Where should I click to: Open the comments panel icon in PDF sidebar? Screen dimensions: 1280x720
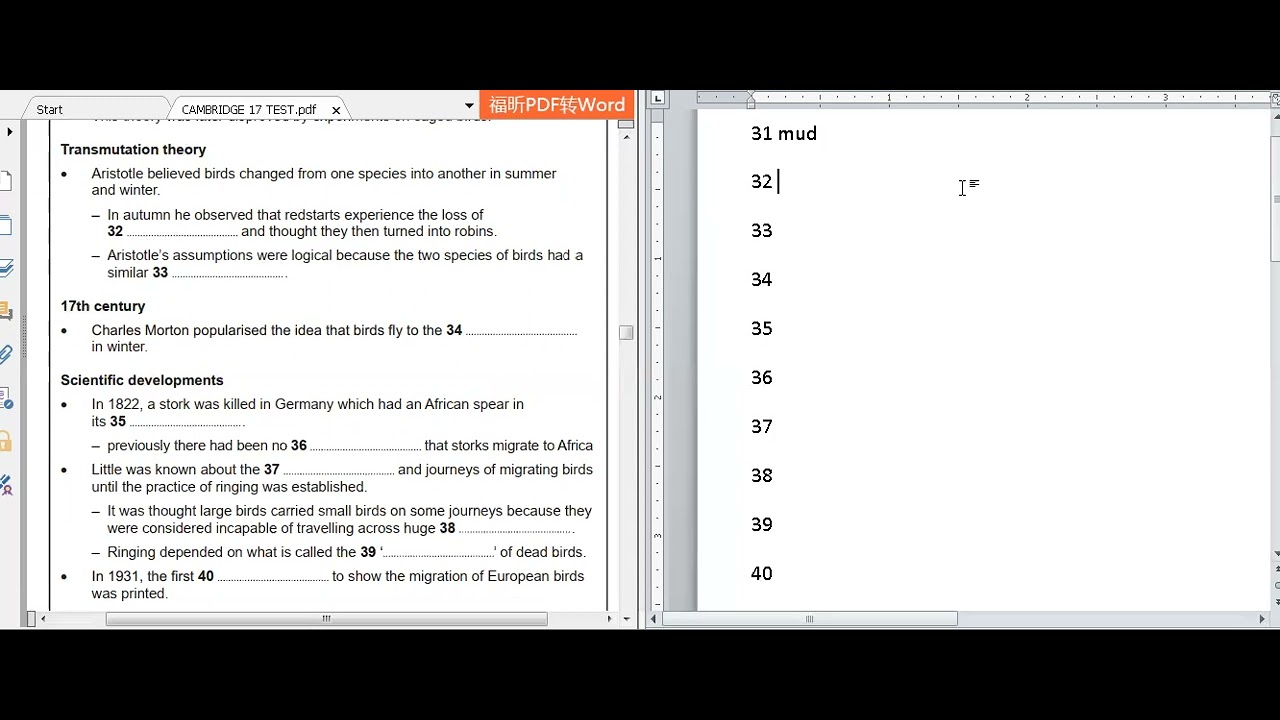(5, 311)
